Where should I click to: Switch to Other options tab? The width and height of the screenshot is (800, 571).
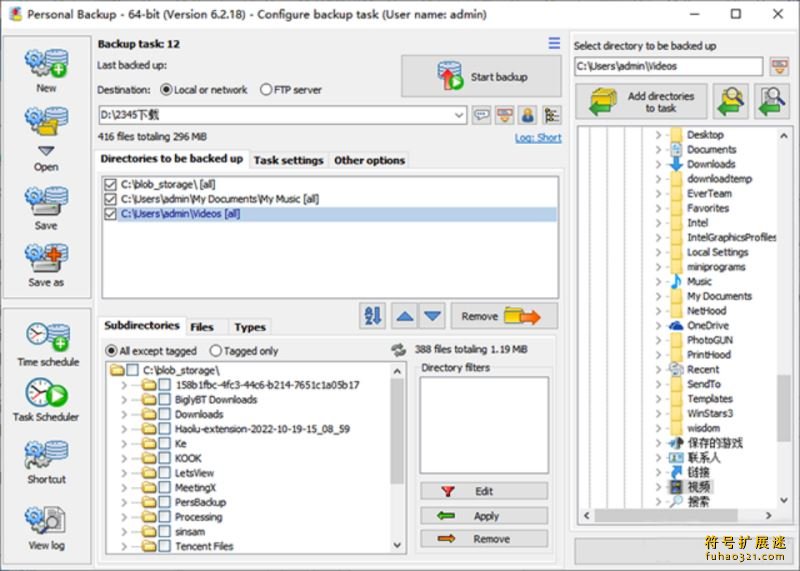(369, 160)
